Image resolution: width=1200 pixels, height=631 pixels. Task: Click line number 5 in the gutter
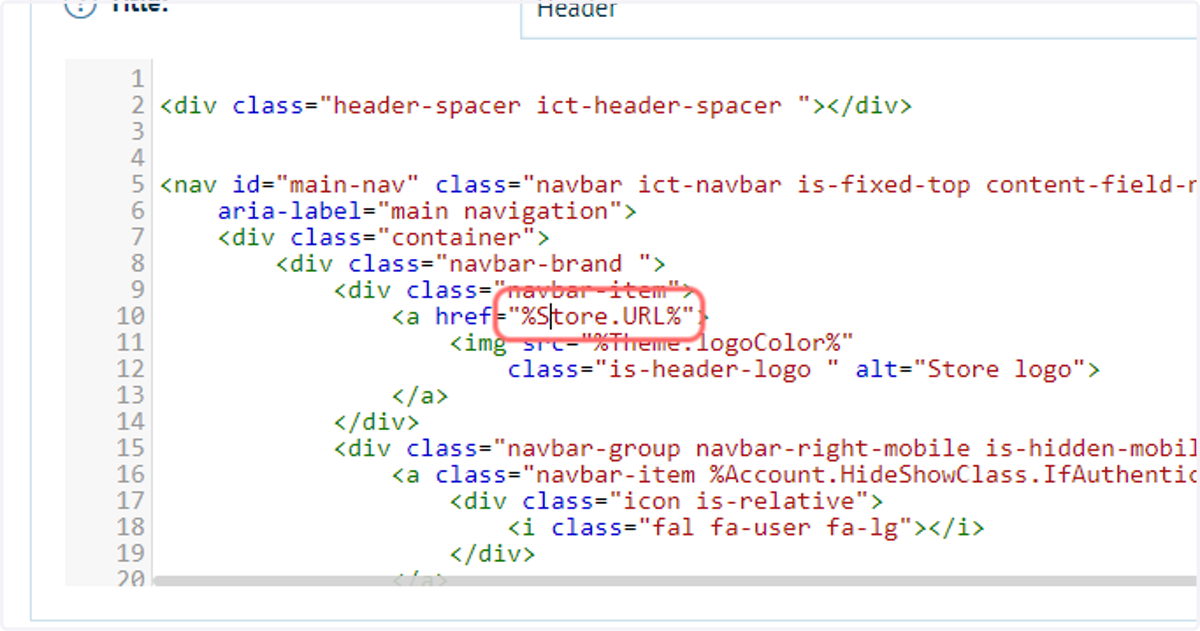point(137,185)
